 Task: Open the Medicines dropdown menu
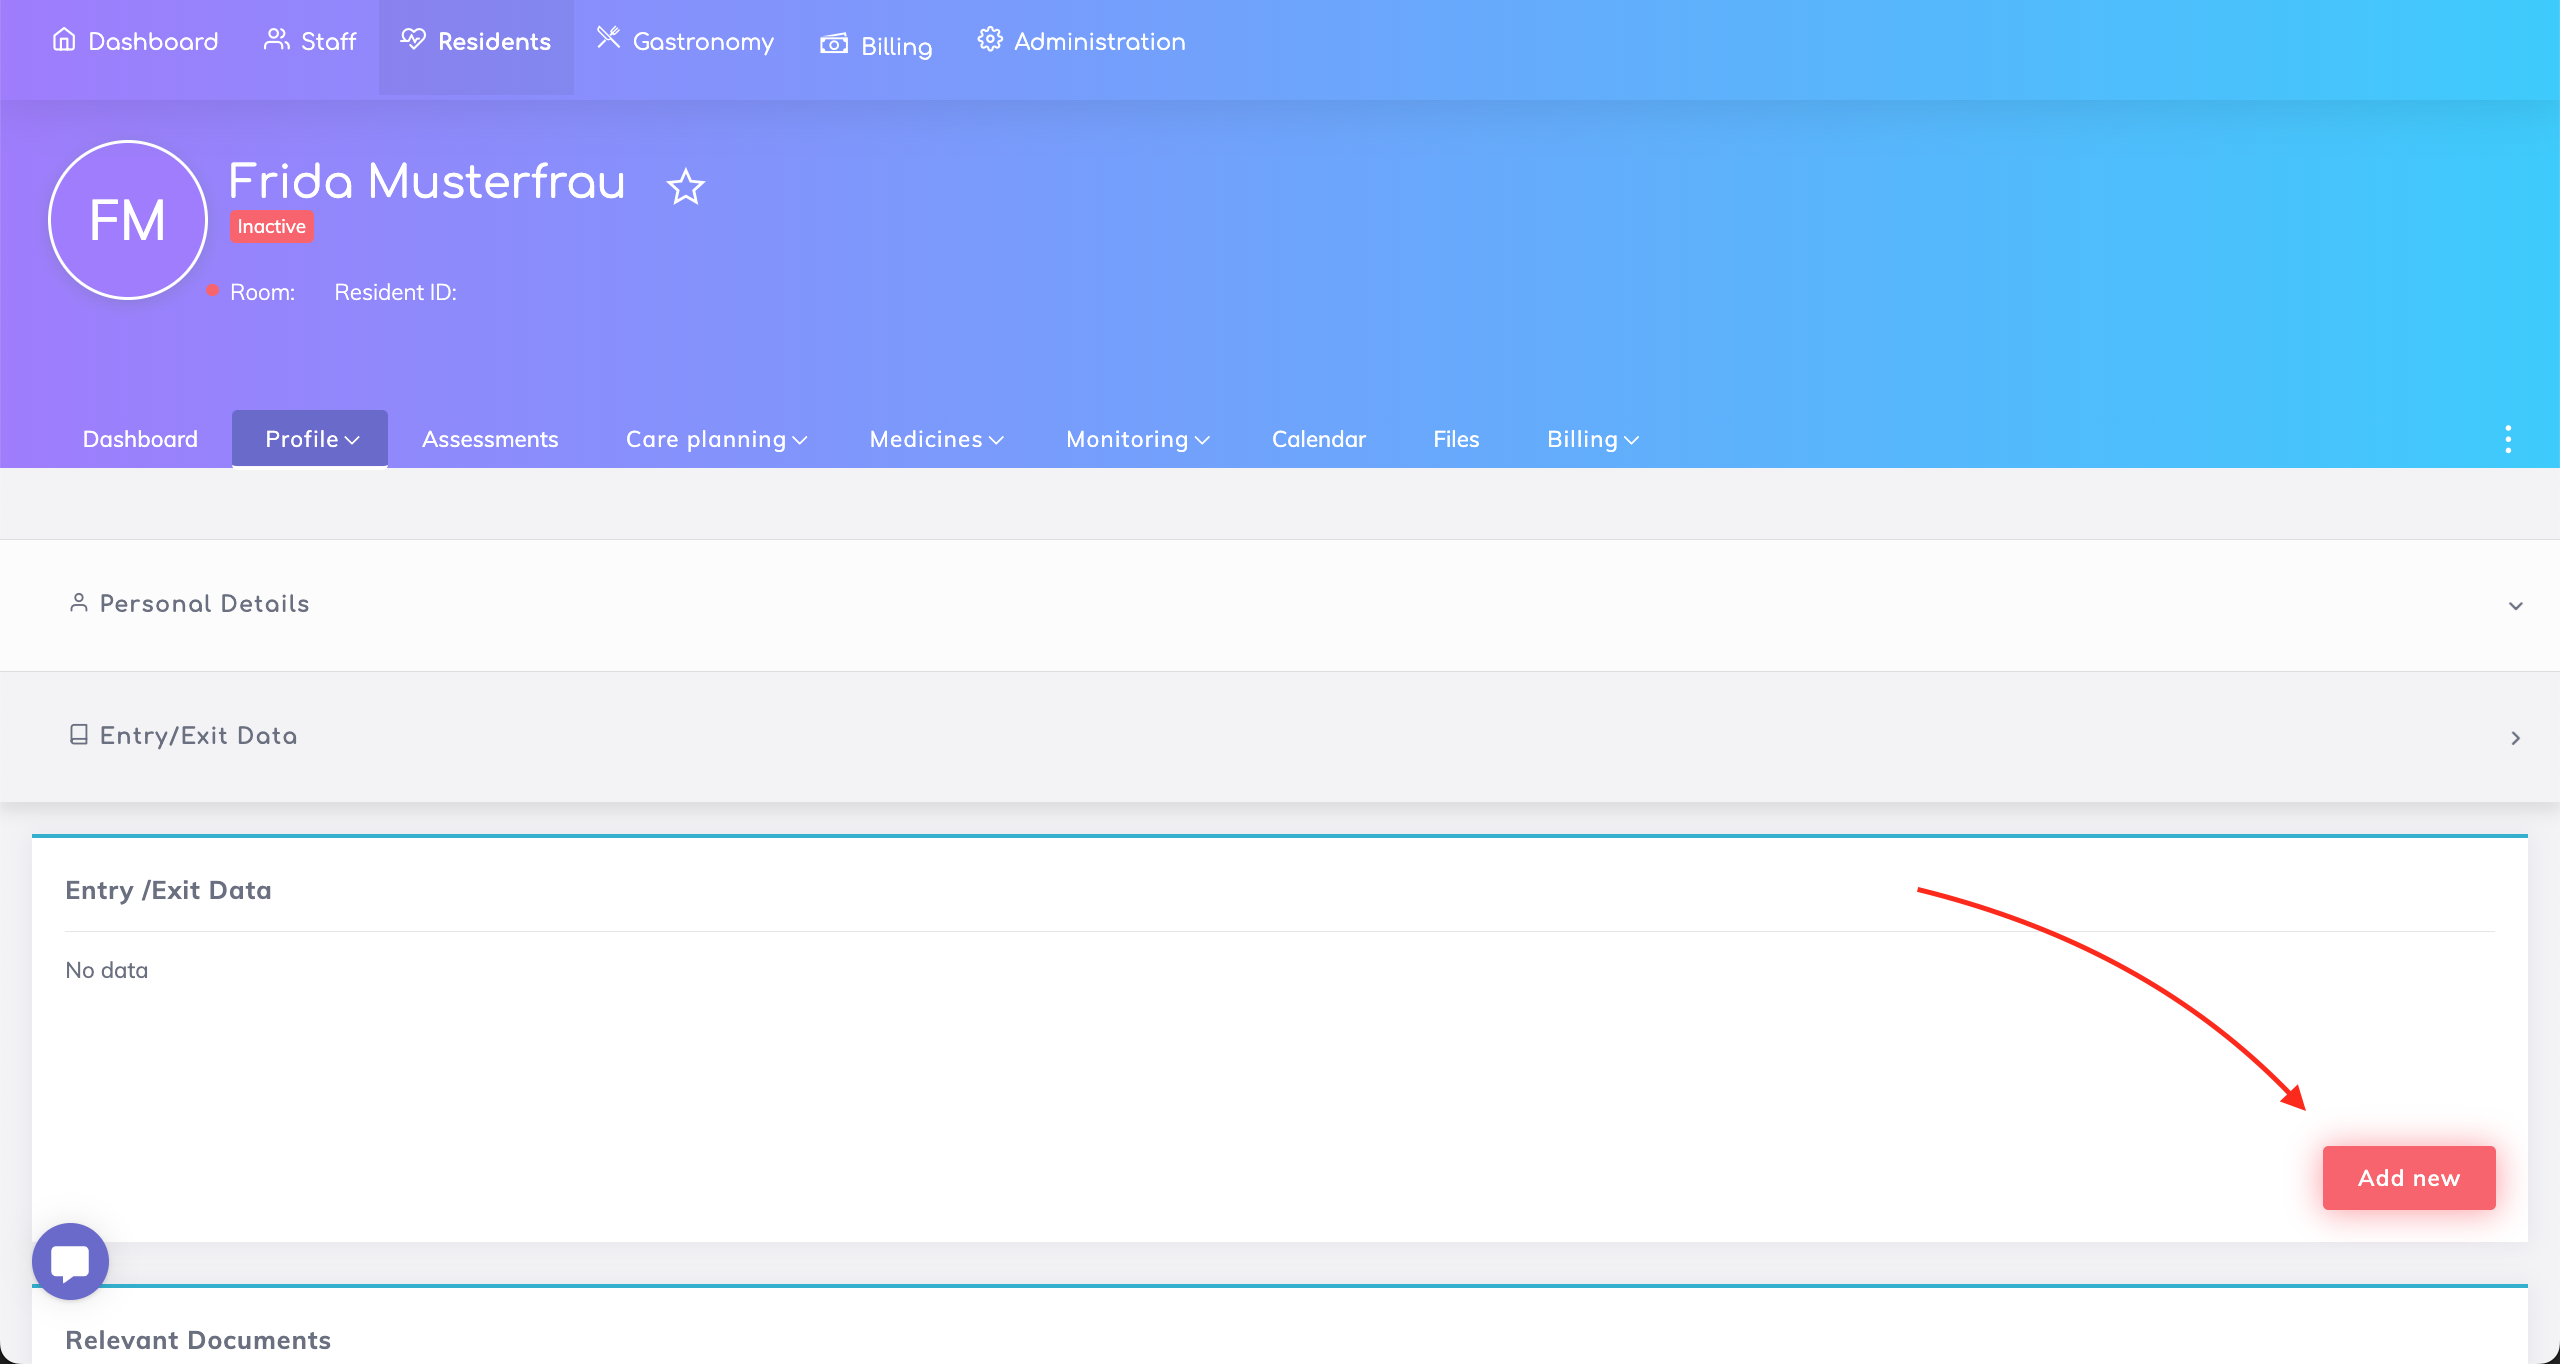click(936, 439)
